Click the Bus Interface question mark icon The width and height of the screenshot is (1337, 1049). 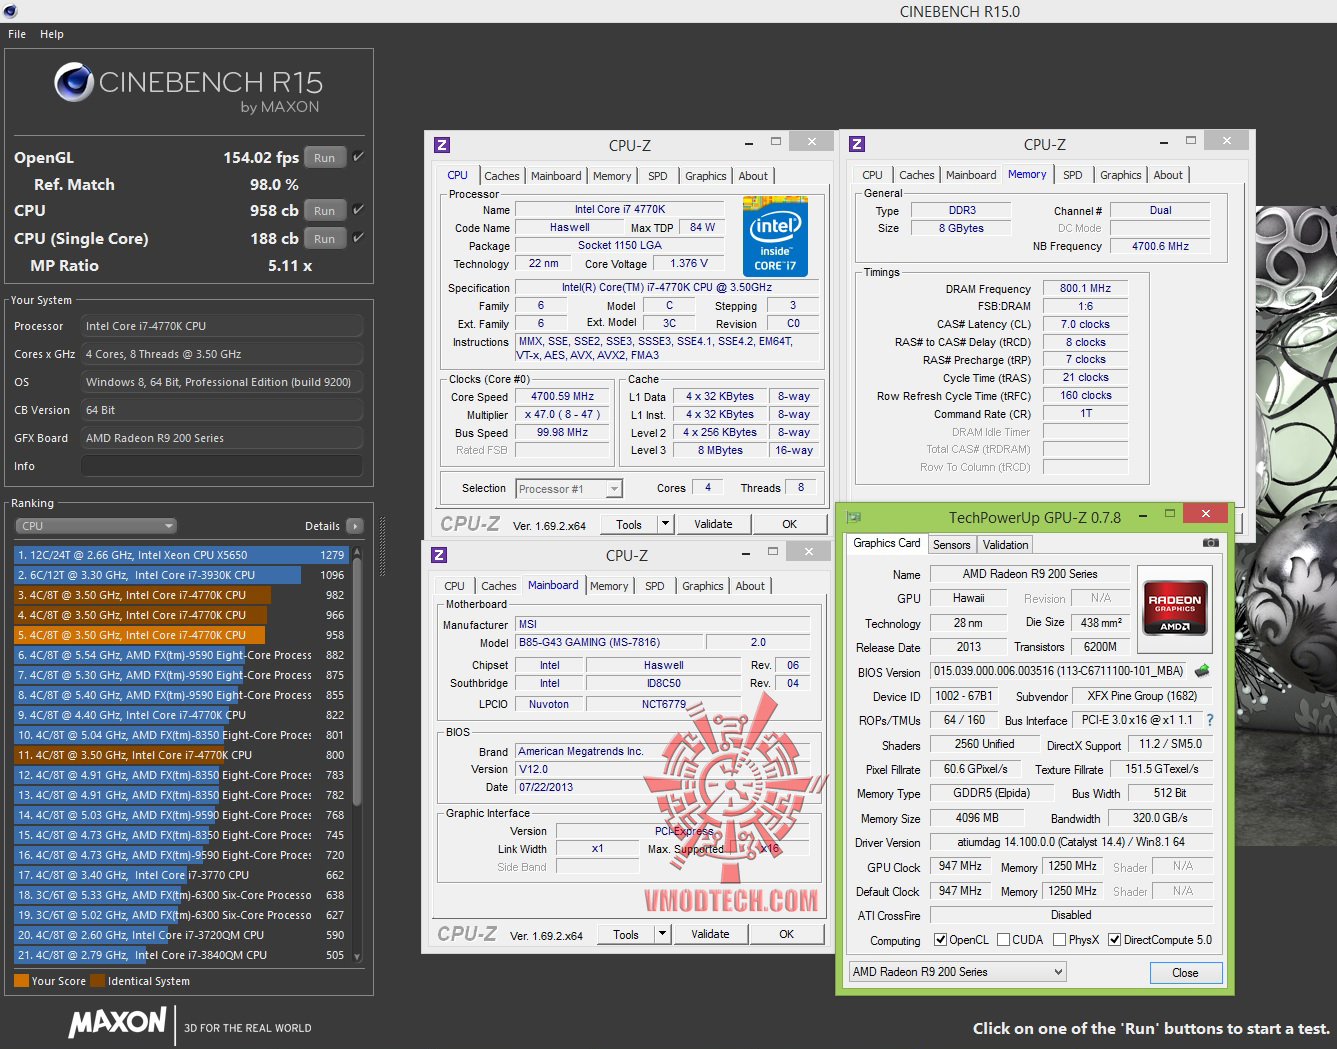tap(1210, 720)
